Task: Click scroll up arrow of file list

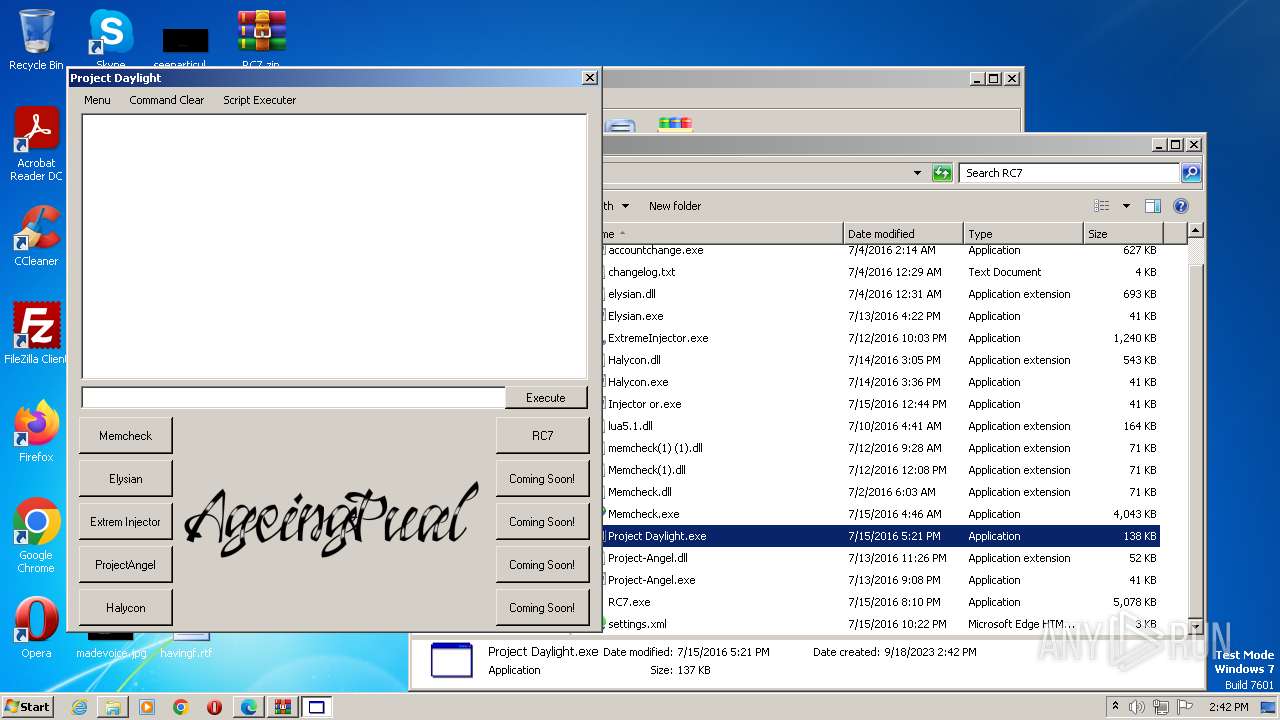Action: pos(1194,231)
